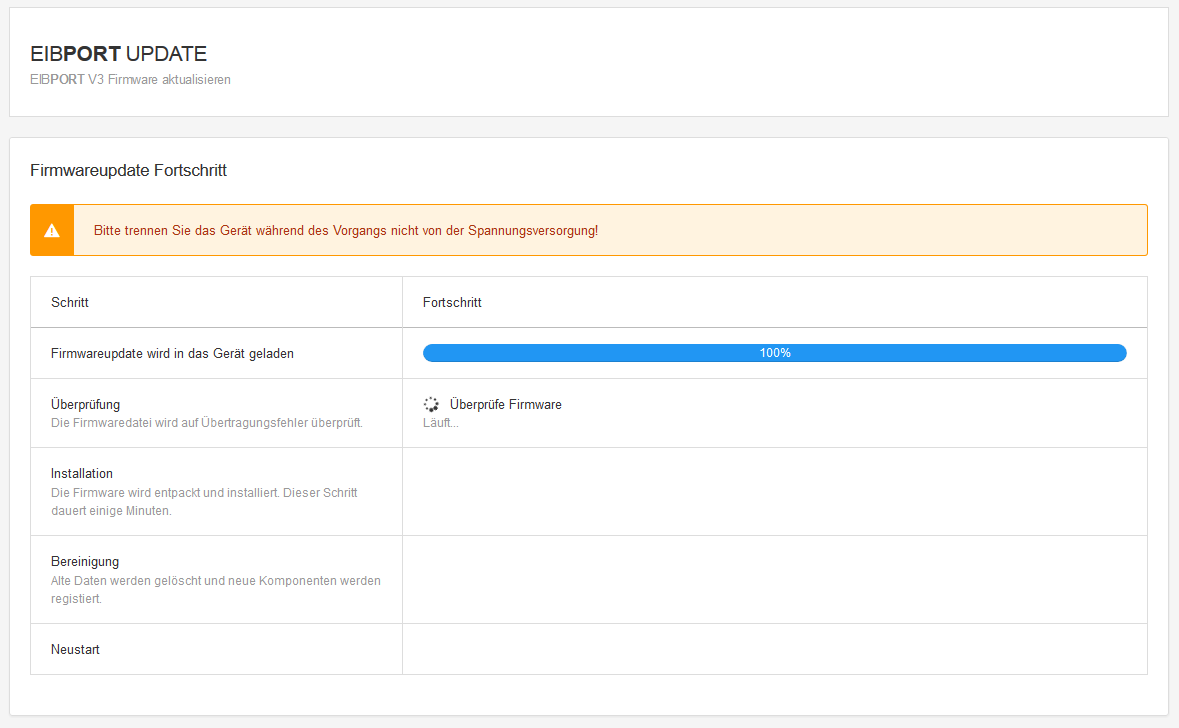Click the 'Installation' step label

click(x=82, y=474)
